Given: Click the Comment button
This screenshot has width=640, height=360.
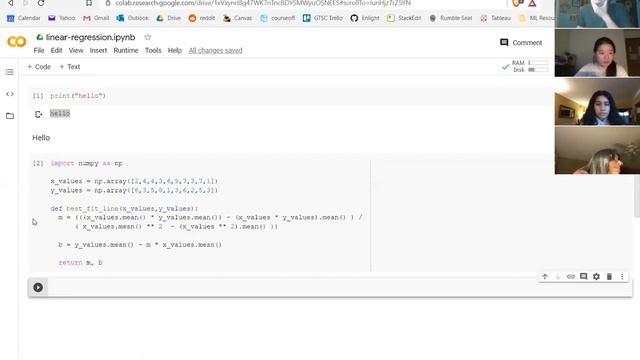Looking at the screenshot, I should 521,43.
